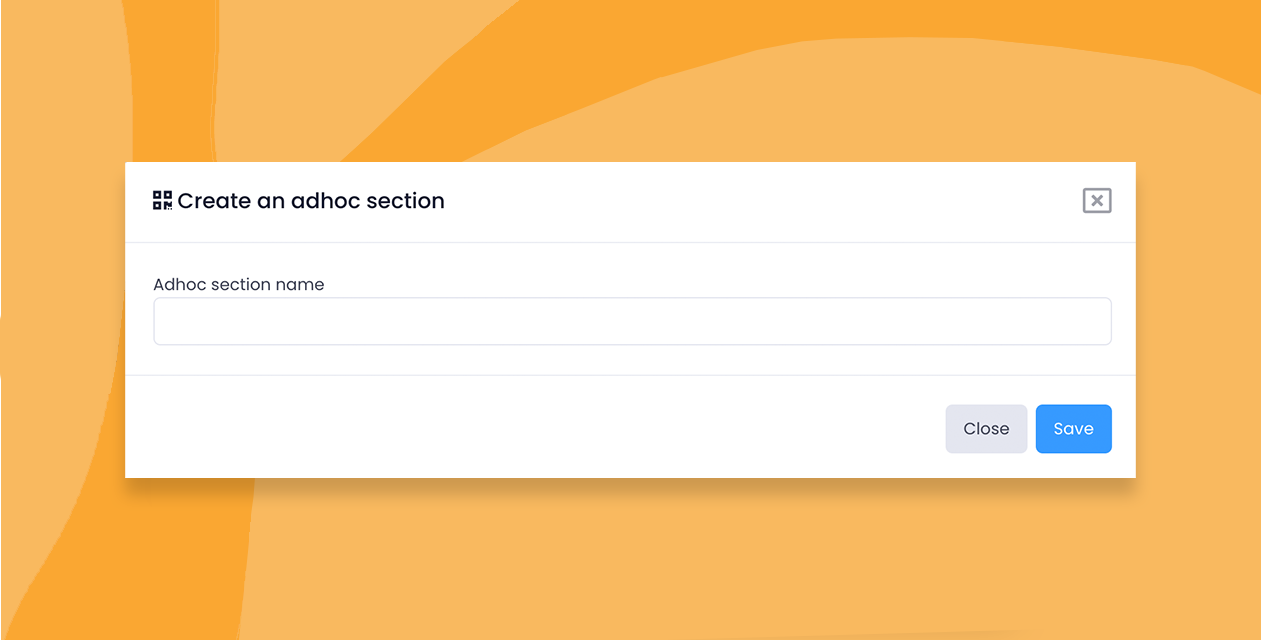1261x640 pixels.
Task: Click the white space beneath the input field
Action: click(632, 360)
